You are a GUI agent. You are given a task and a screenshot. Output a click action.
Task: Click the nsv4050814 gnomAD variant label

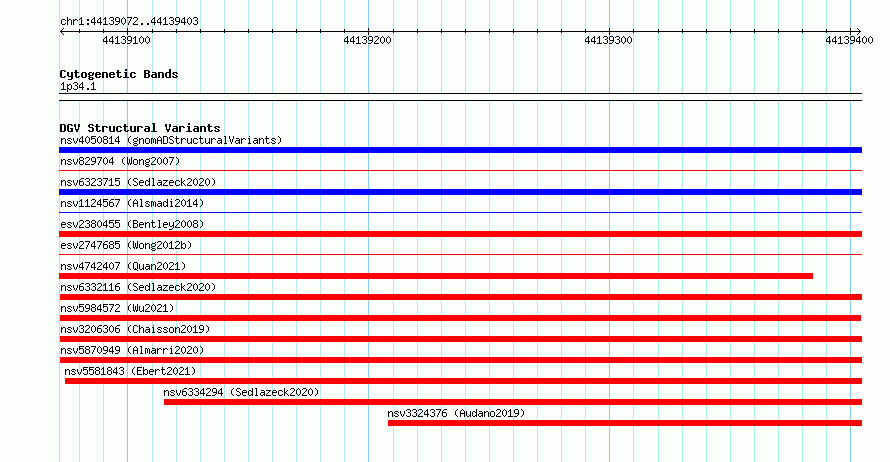[171, 140]
